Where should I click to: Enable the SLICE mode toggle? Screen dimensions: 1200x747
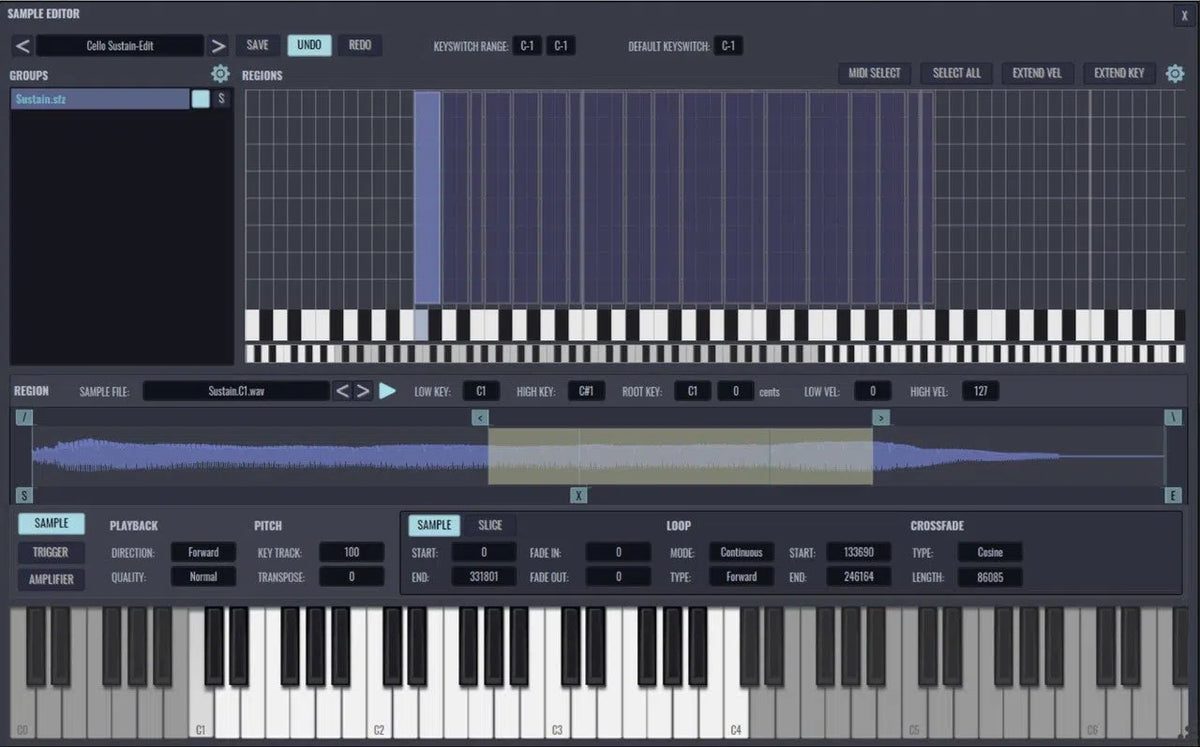(x=489, y=524)
